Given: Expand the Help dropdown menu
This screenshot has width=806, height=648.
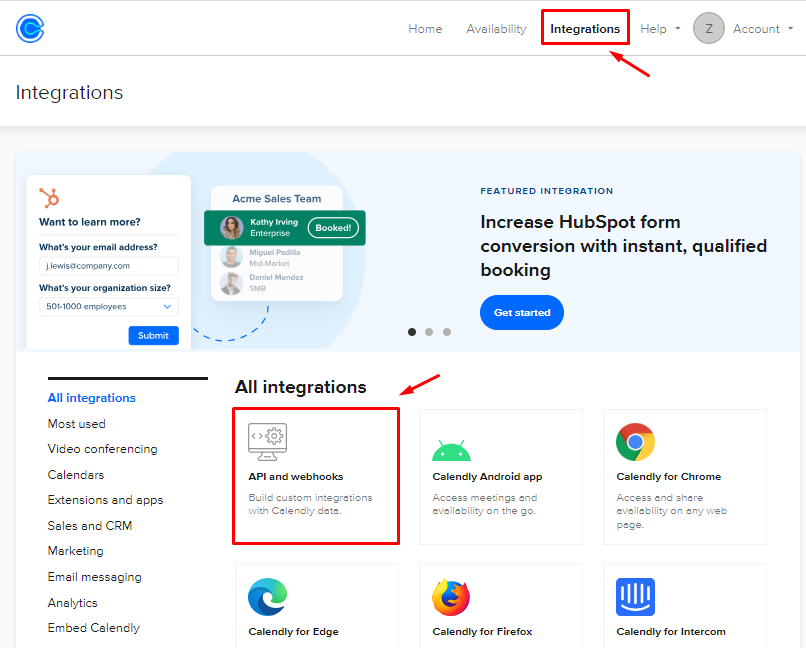Looking at the screenshot, I should click(x=660, y=29).
